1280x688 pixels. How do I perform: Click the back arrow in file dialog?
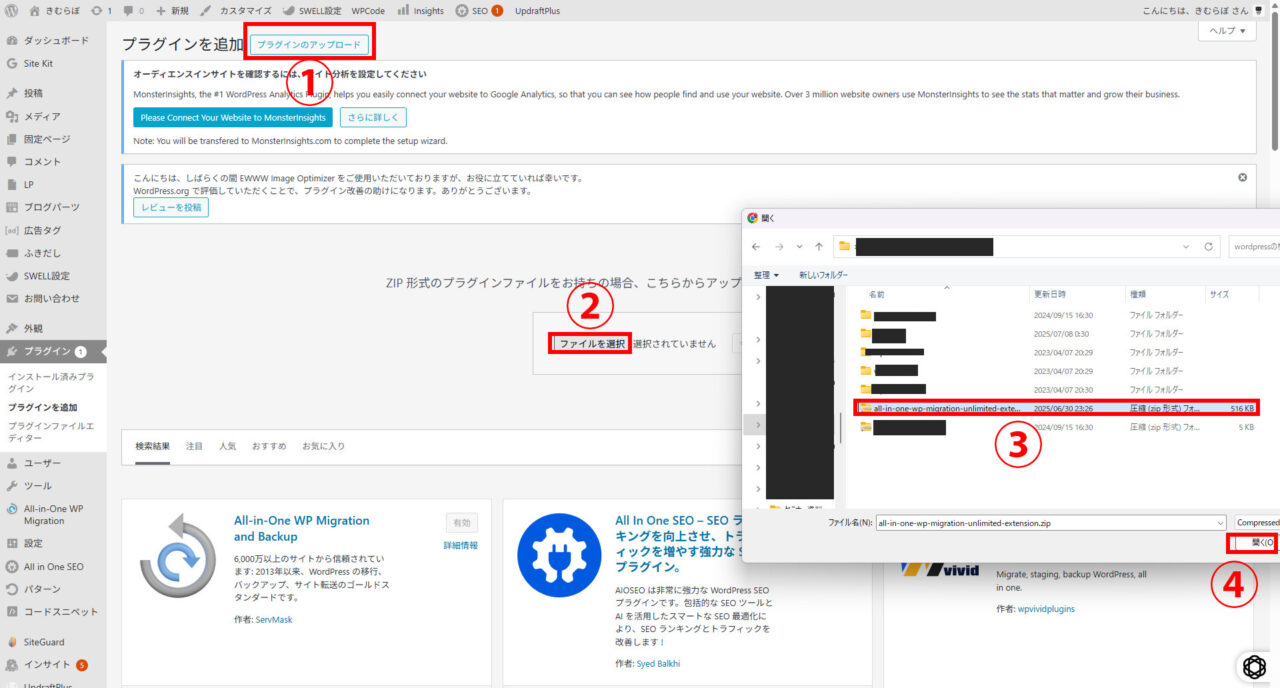[x=756, y=246]
